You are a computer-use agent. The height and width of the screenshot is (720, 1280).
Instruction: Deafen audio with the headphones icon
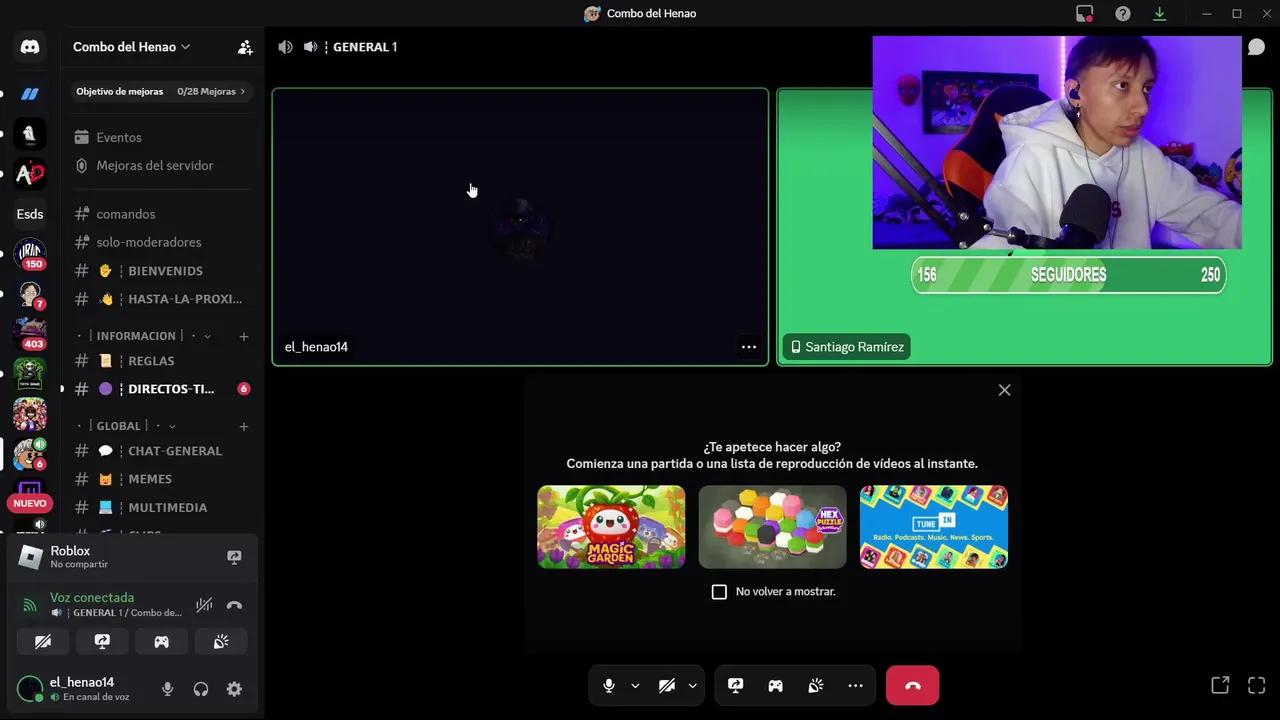coord(201,689)
